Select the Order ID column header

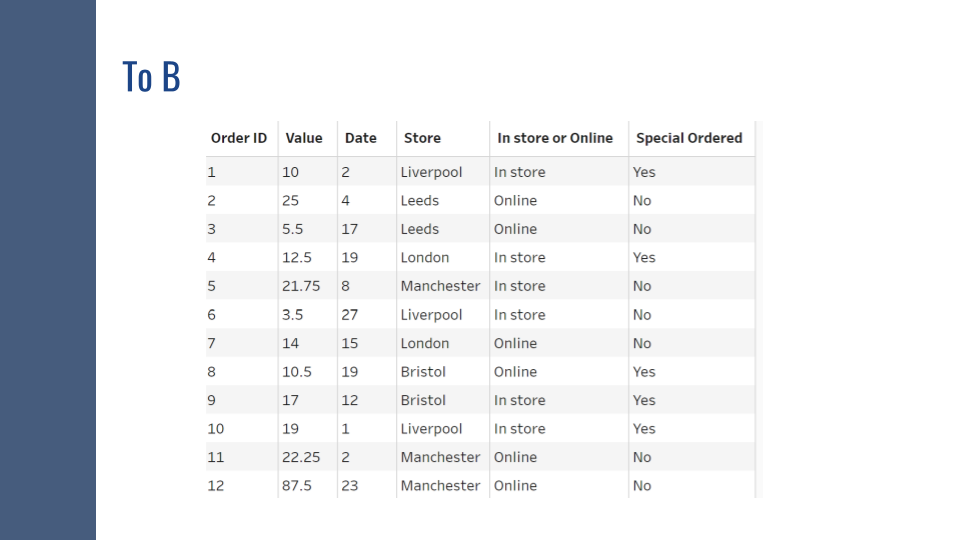(x=239, y=138)
